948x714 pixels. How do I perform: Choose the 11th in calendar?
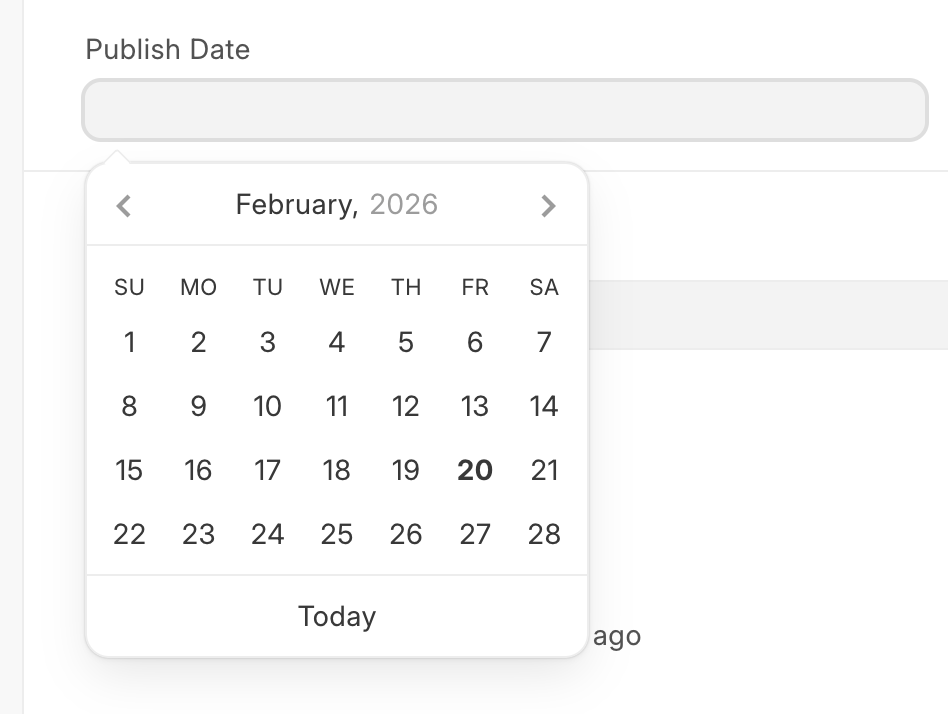point(337,407)
